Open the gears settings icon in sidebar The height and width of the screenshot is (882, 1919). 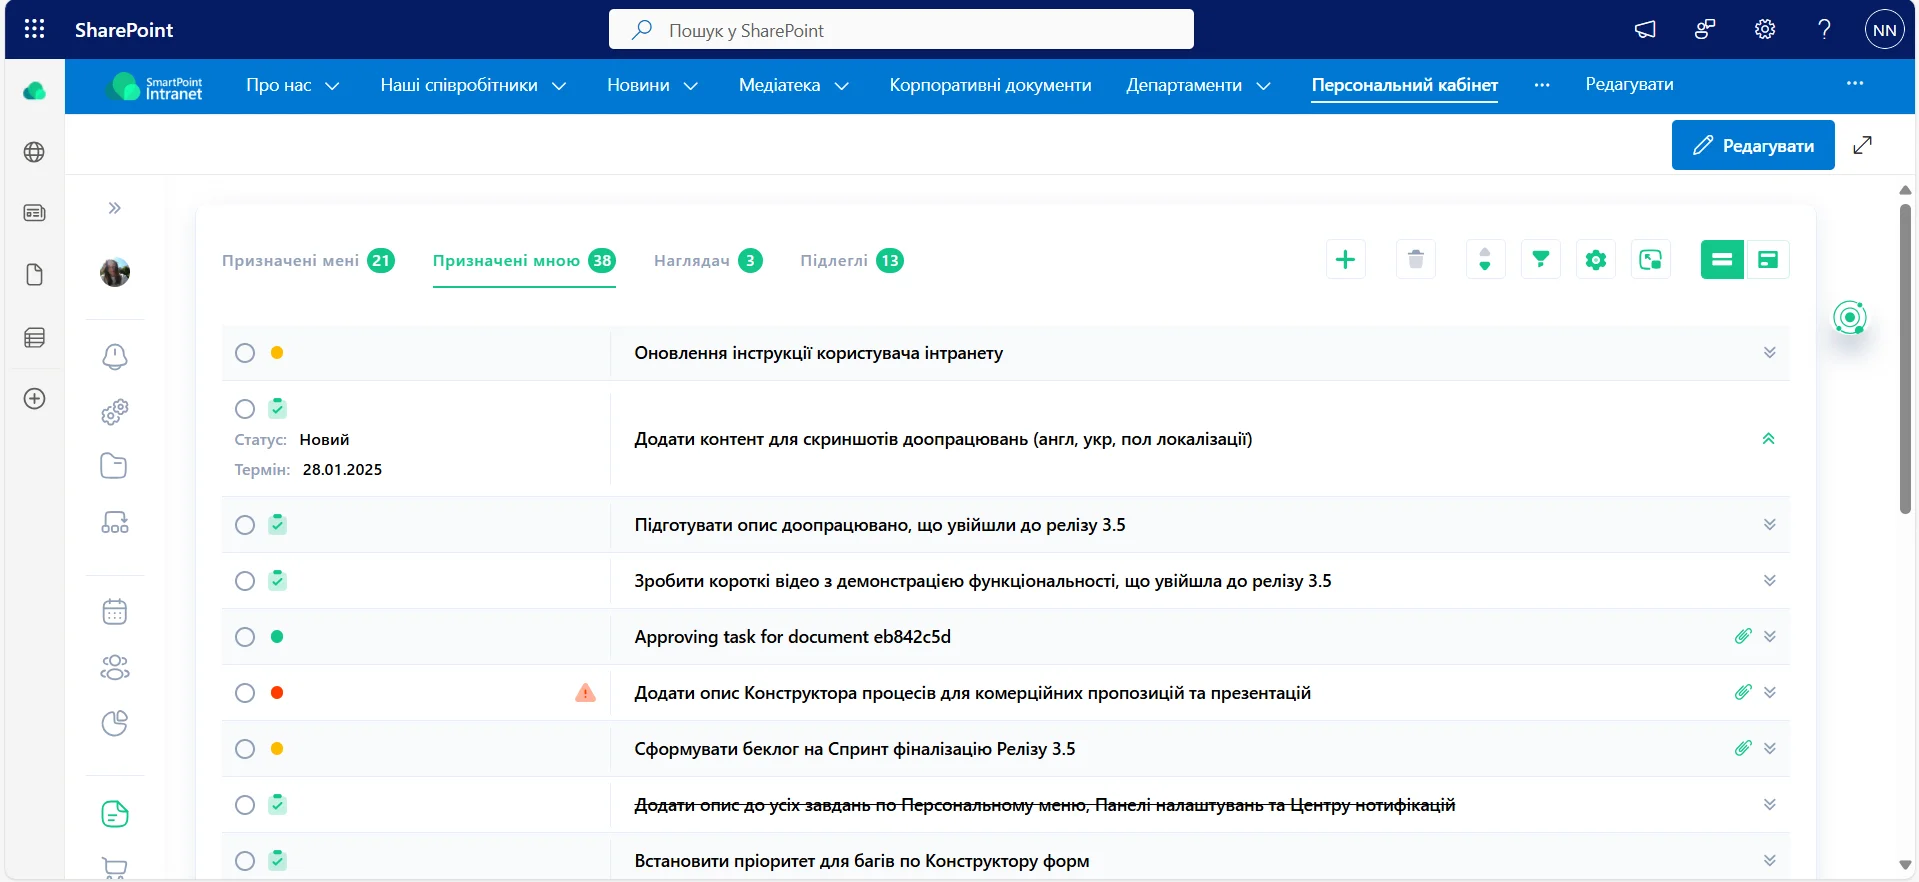pos(115,411)
